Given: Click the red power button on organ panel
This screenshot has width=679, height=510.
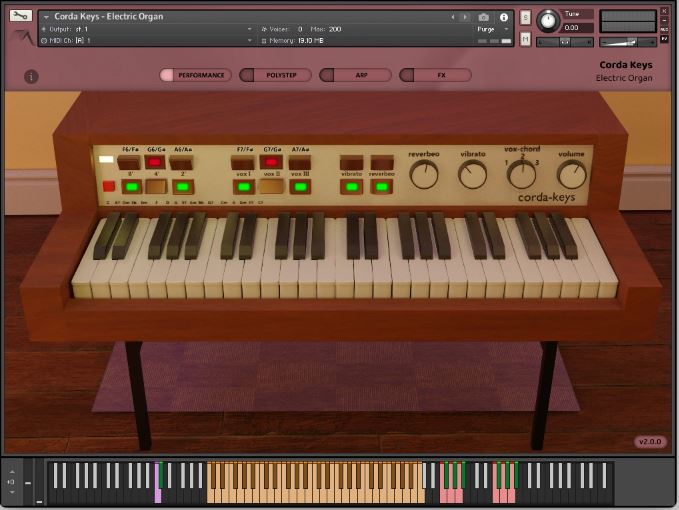Looking at the screenshot, I should point(109,186).
